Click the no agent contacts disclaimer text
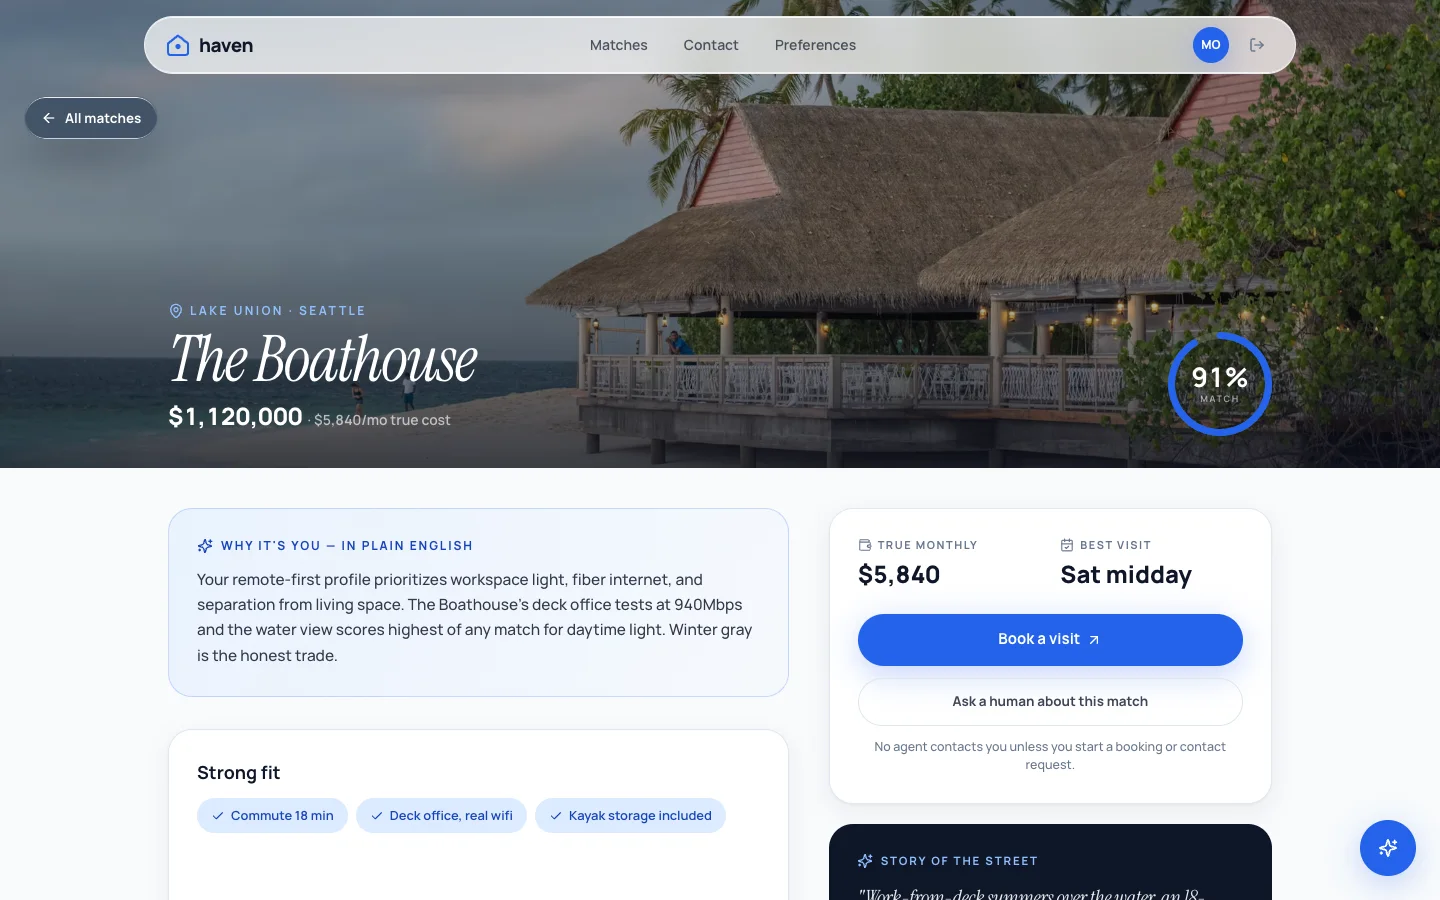The height and width of the screenshot is (900, 1440). point(1050,756)
